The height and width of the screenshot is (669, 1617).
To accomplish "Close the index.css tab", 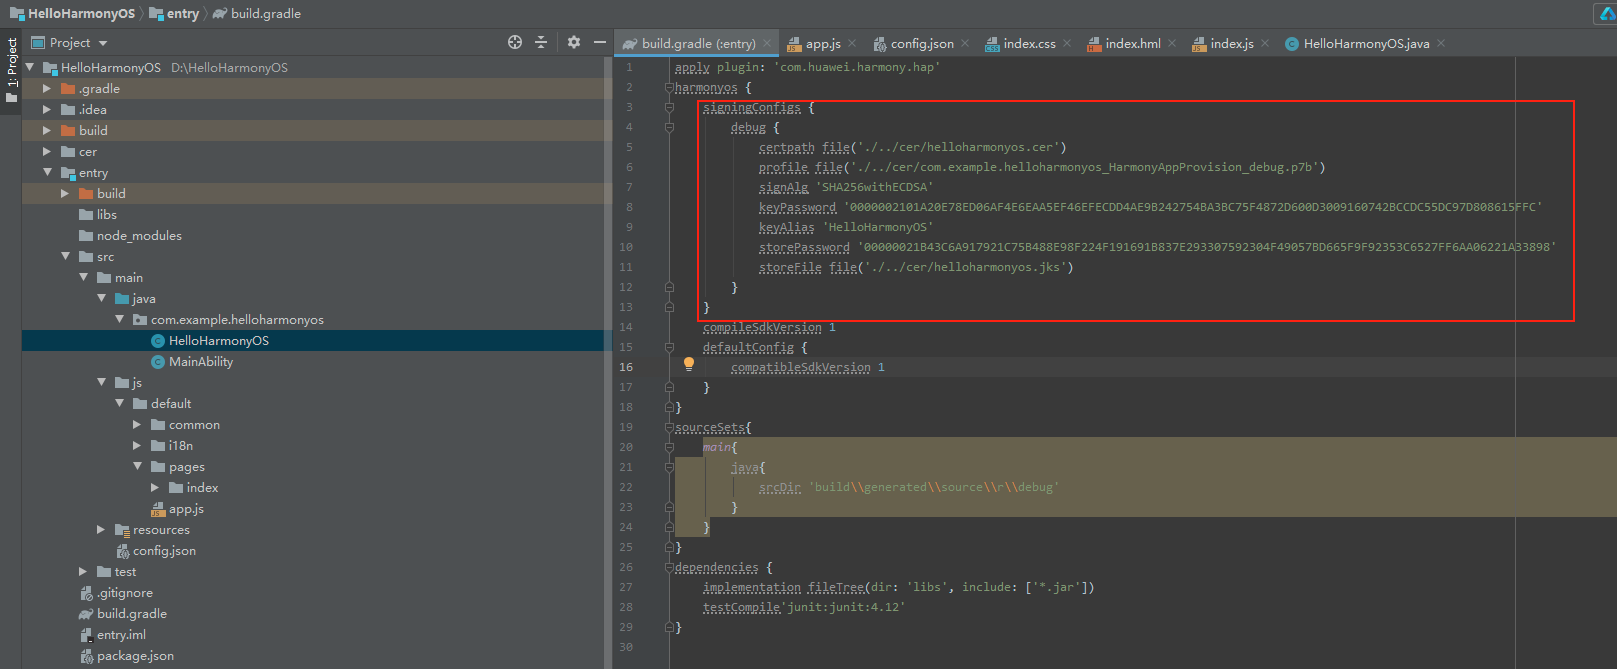I will point(1067,43).
